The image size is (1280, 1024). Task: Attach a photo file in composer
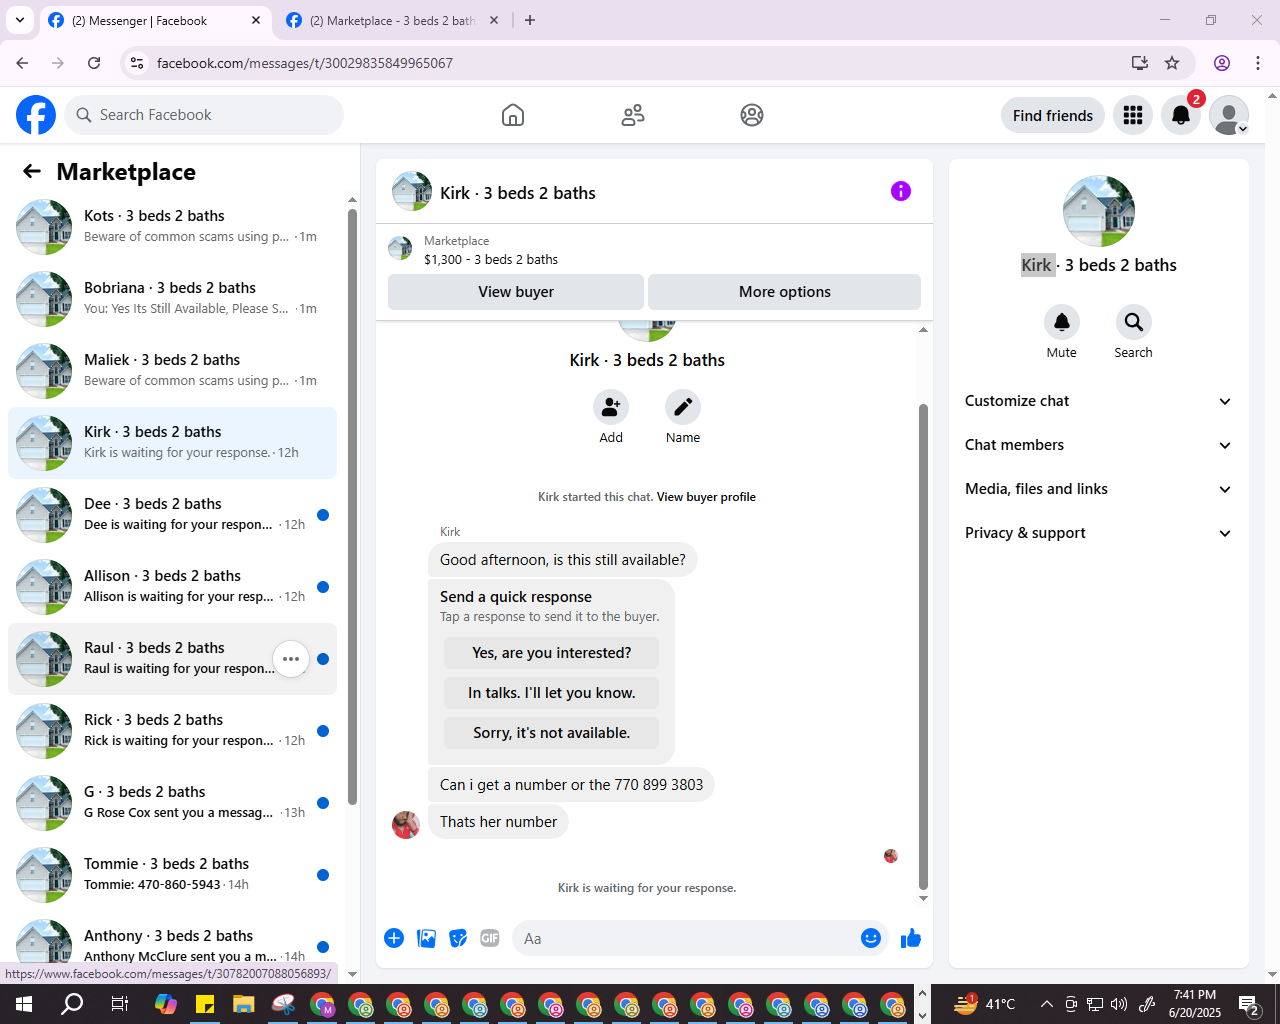point(427,938)
